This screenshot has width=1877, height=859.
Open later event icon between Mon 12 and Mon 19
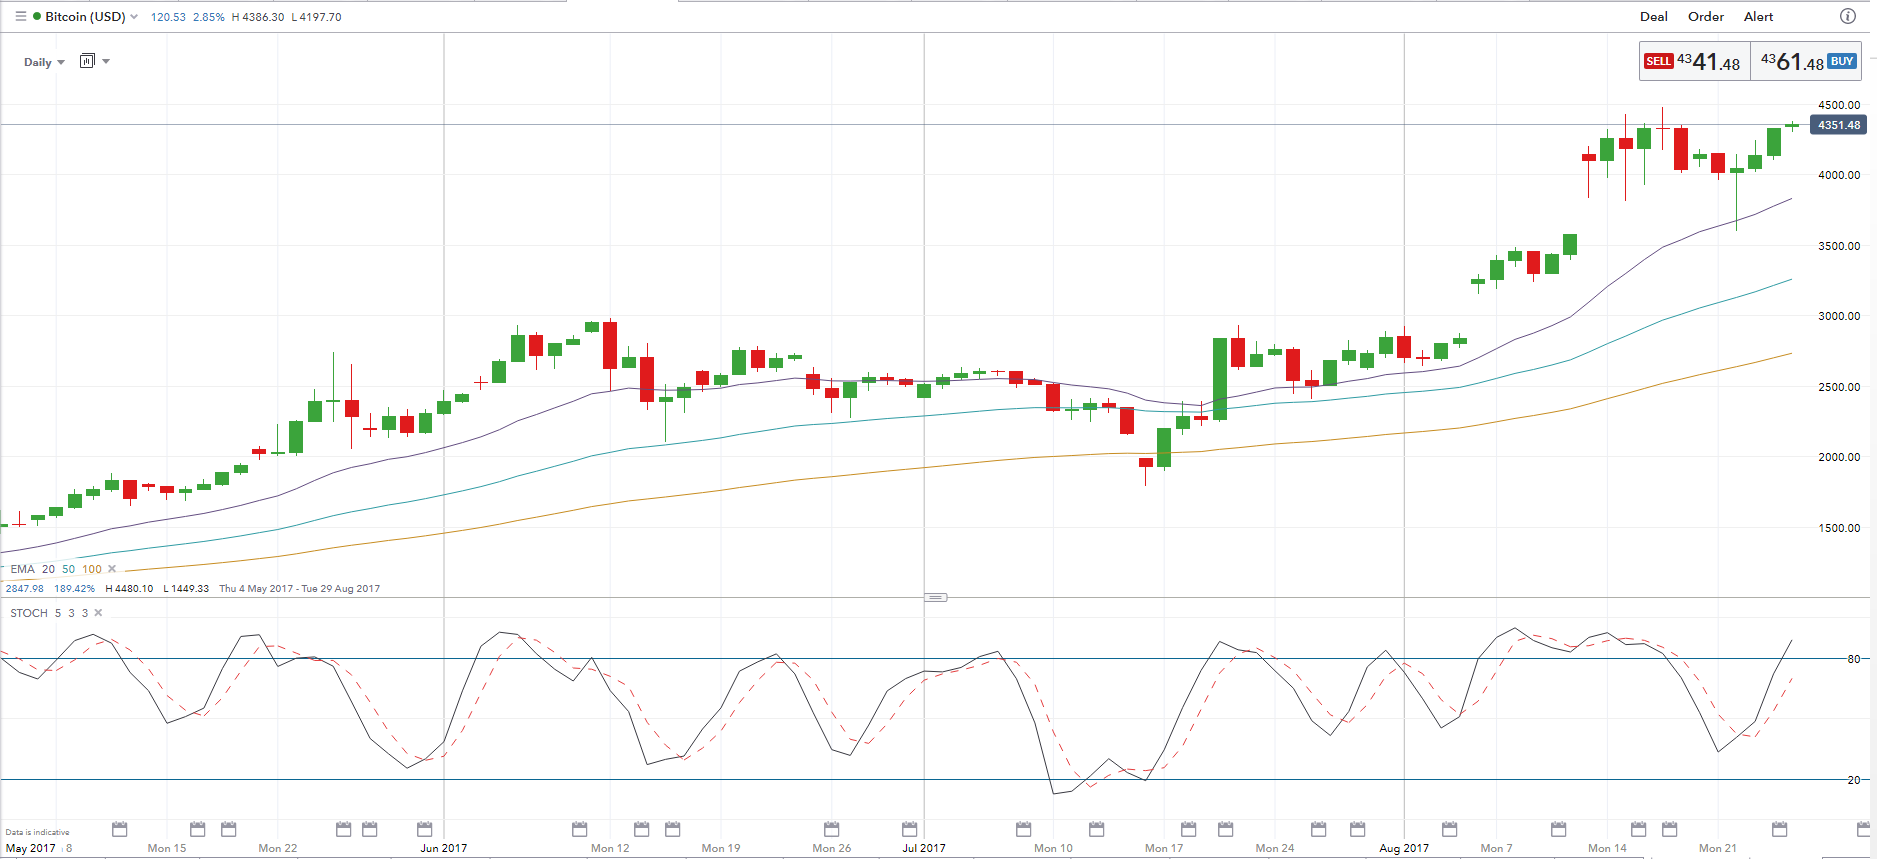click(x=673, y=829)
